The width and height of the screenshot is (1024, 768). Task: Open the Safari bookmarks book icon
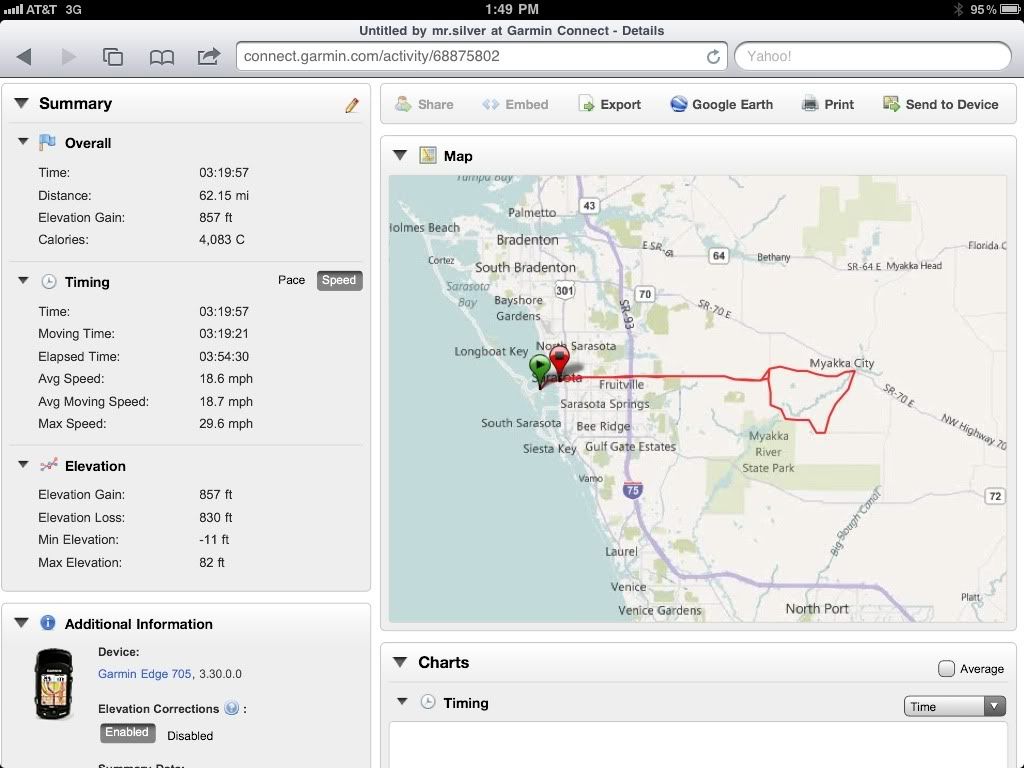pyautogui.click(x=161, y=57)
